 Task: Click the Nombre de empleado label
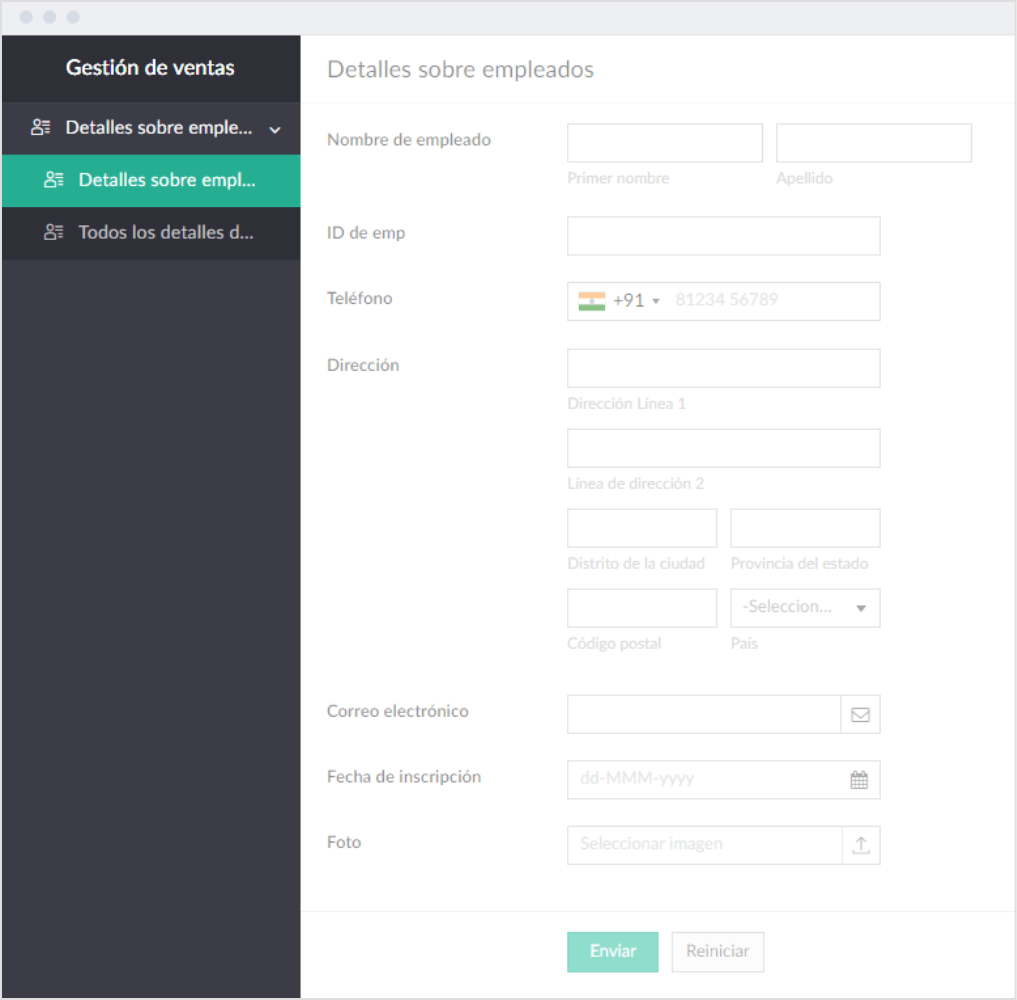point(409,140)
